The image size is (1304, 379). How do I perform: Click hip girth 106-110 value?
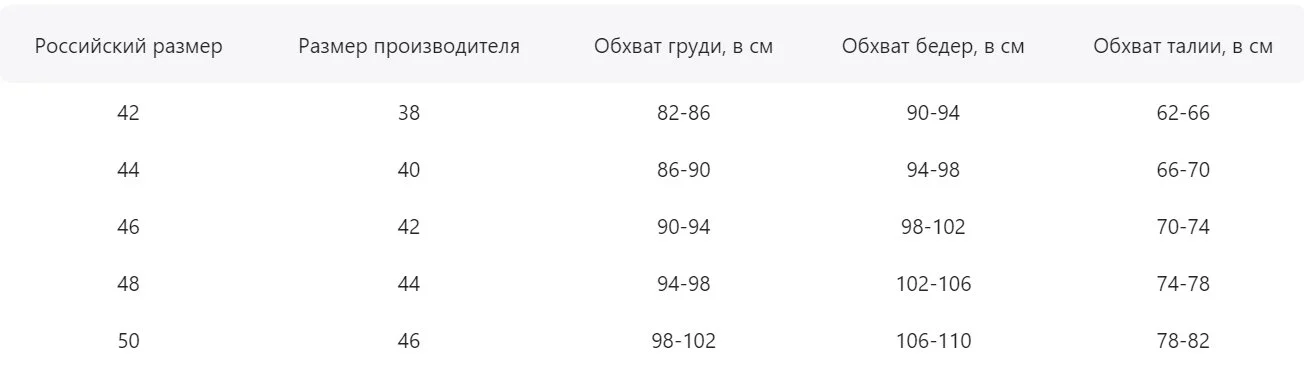pyautogui.click(x=933, y=341)
